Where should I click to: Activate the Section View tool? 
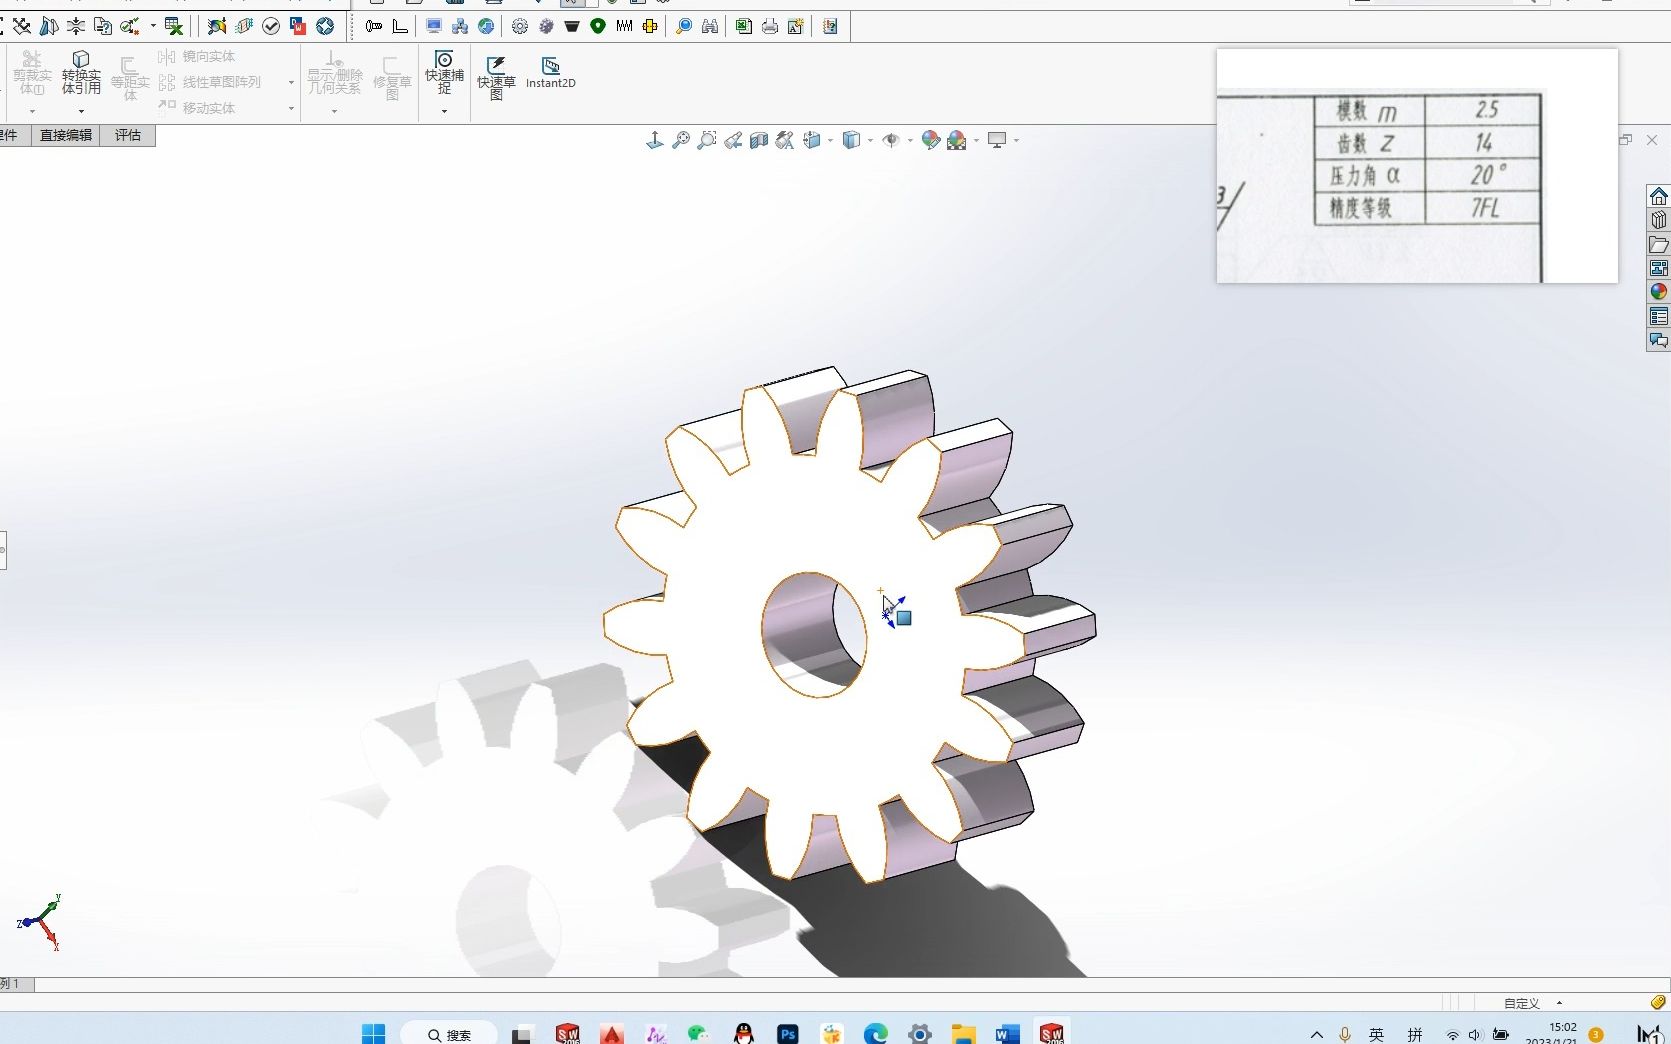tap(759, 141)
